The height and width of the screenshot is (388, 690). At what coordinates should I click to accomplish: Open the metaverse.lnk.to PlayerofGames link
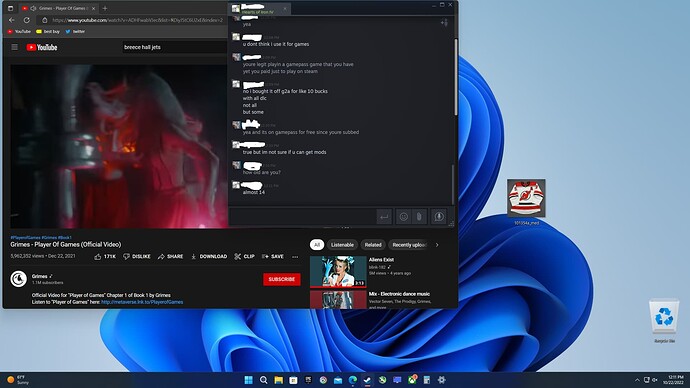[142, 302]
